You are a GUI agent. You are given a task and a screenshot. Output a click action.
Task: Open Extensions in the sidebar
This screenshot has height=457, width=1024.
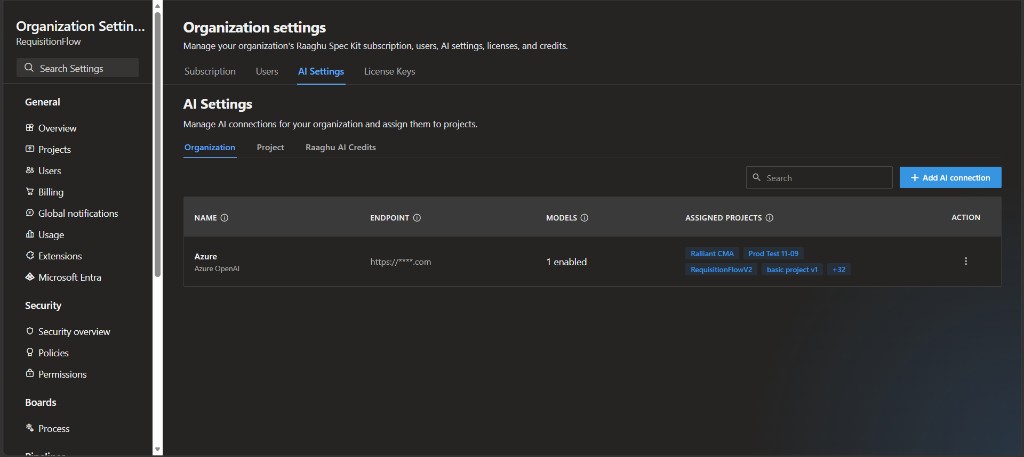[60, 256]
